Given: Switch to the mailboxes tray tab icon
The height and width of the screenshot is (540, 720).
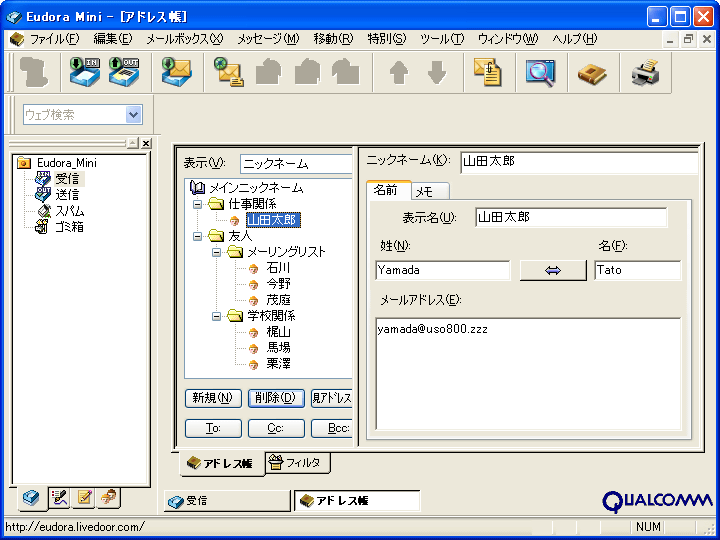Looking at the screenshot, I should pyautogui.click(x=31, y=498).
